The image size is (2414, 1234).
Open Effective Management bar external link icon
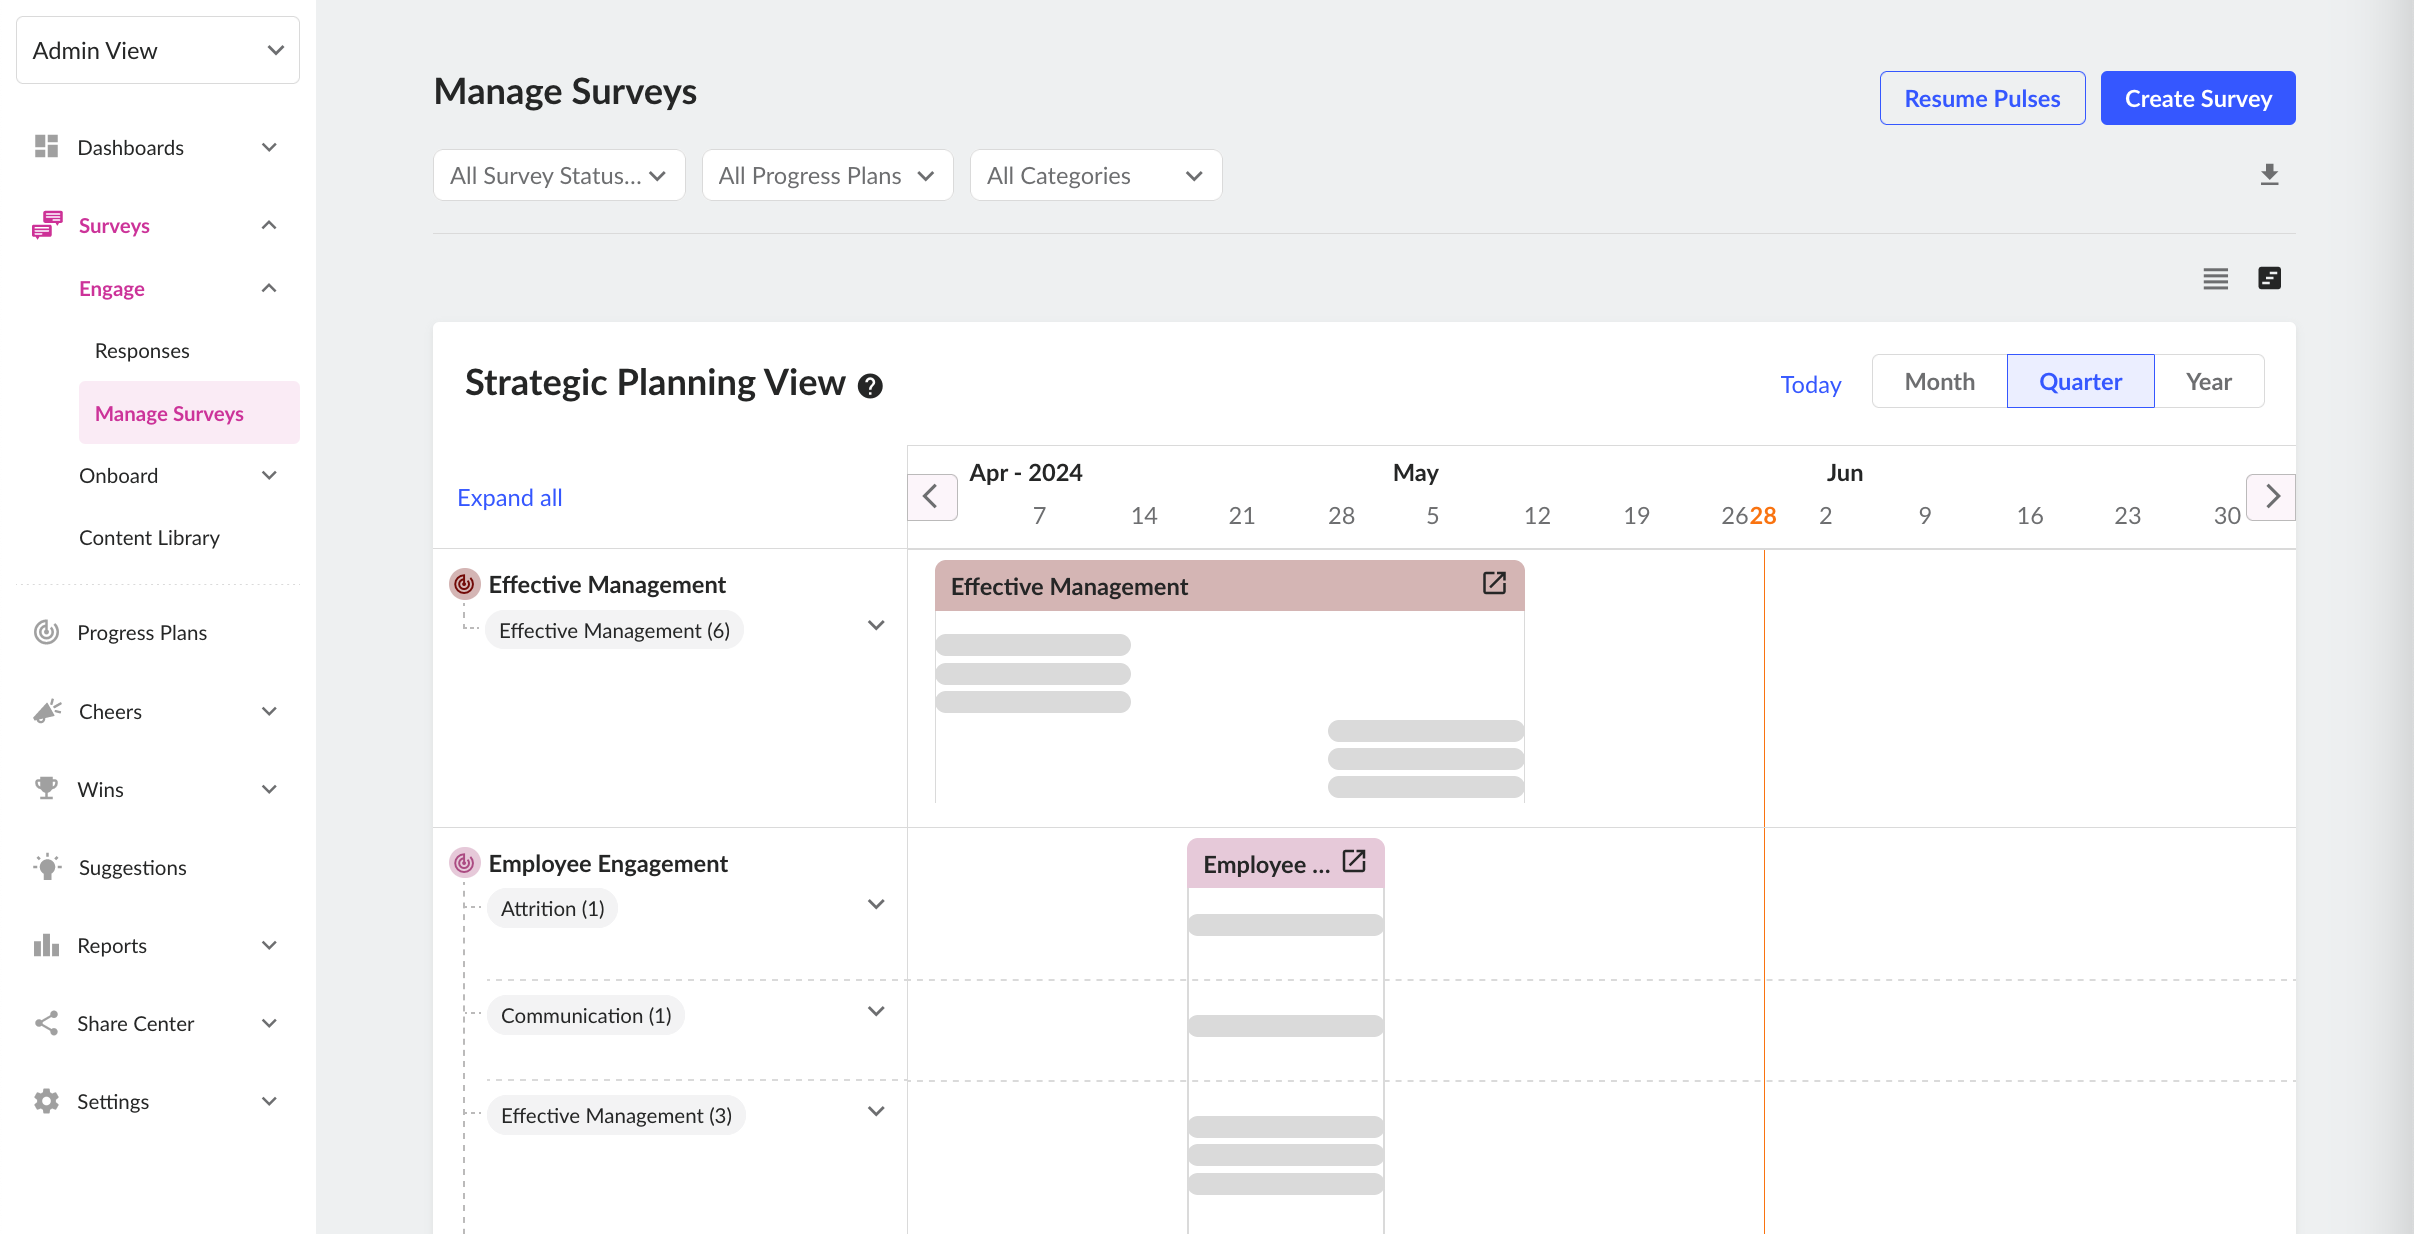[1494, 583]
